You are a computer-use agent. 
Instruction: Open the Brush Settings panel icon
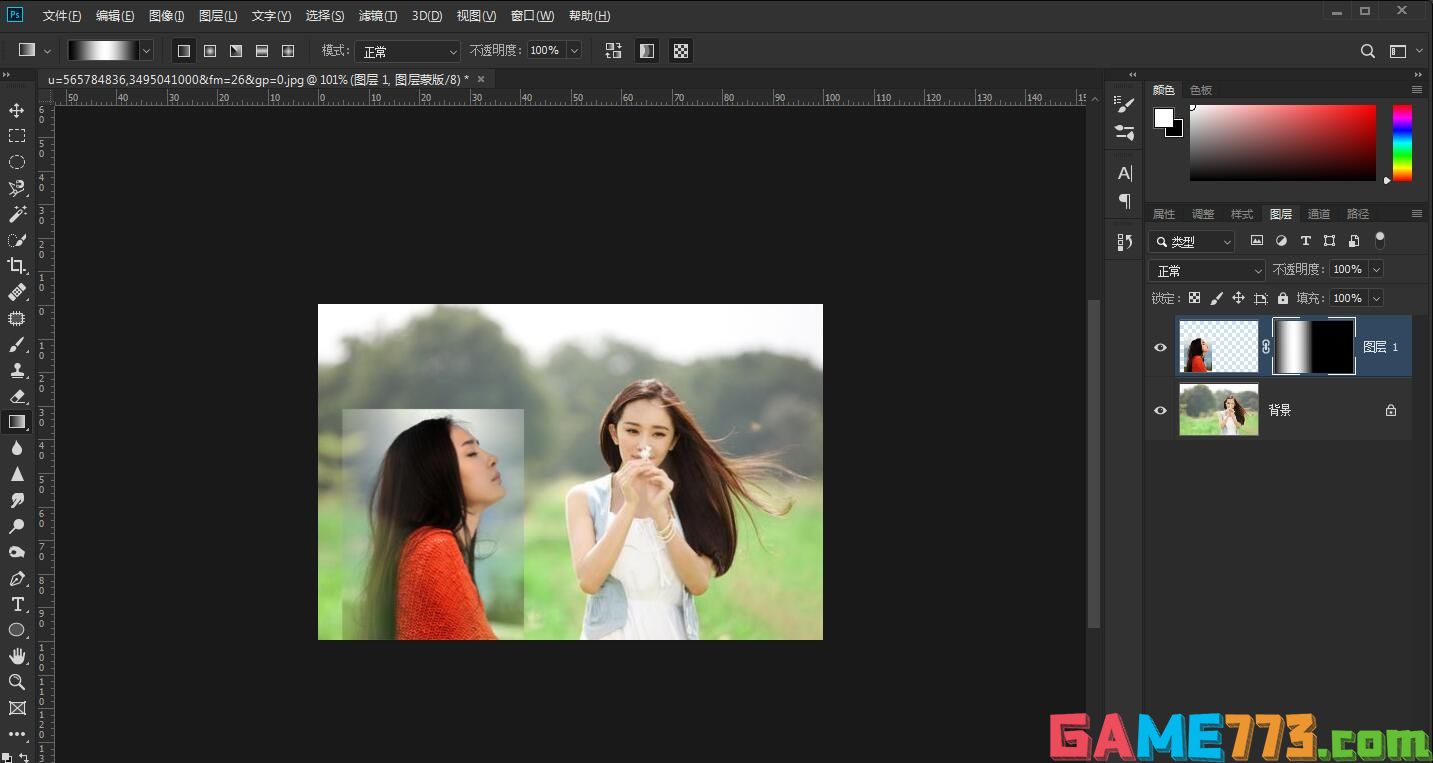(1125, 104)
